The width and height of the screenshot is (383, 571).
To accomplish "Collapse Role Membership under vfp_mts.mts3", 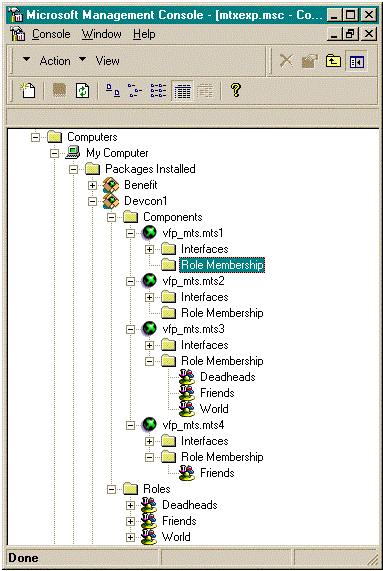I will click(x=149, y=362).
